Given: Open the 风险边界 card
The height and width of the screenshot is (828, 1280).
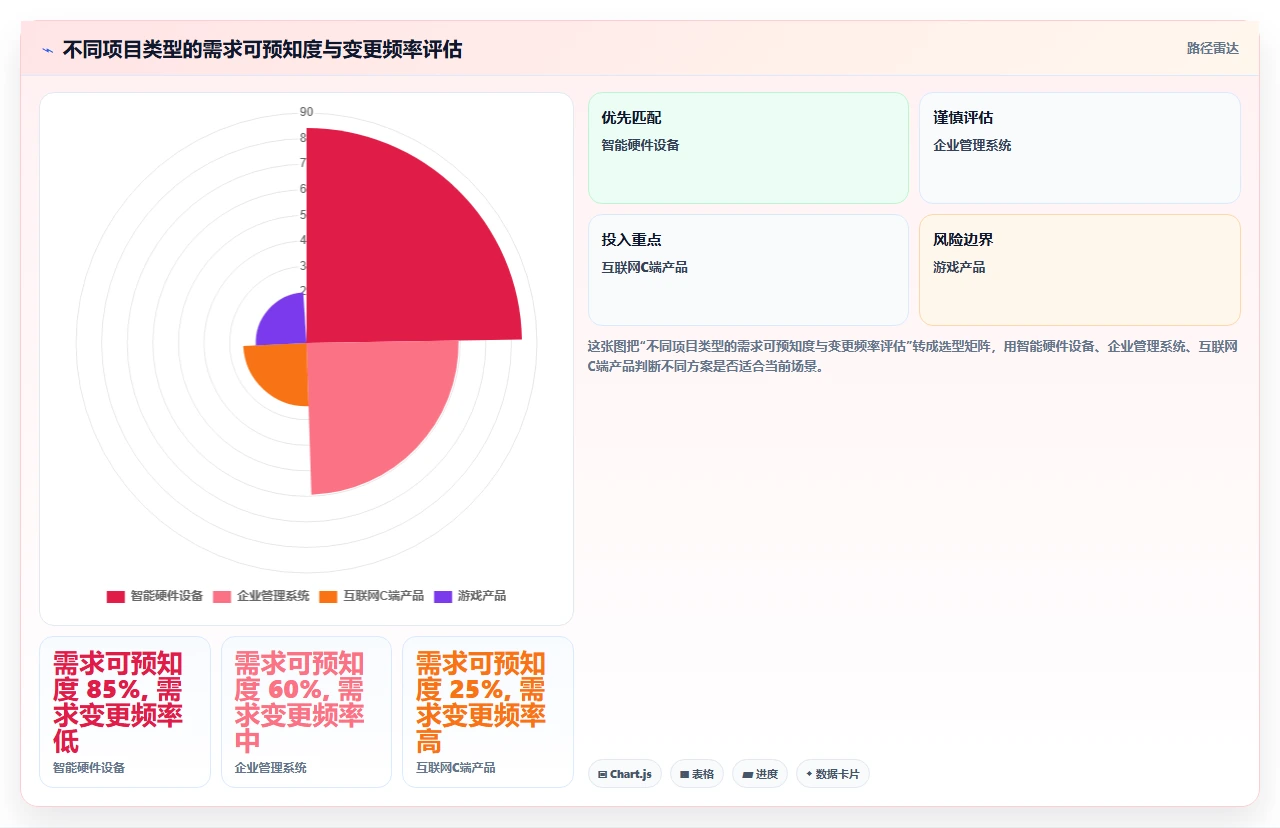Looking at the screenshot, I should coord(1080,270).
